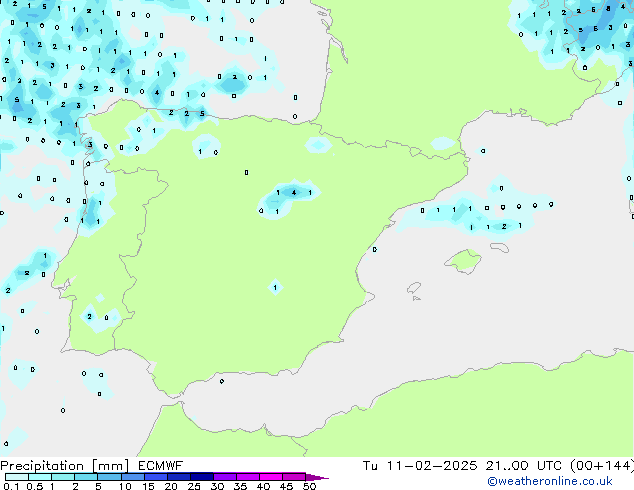Click the Menorca island outline
The width and height of the screenshot is (634, 490).
click(500, 247)
